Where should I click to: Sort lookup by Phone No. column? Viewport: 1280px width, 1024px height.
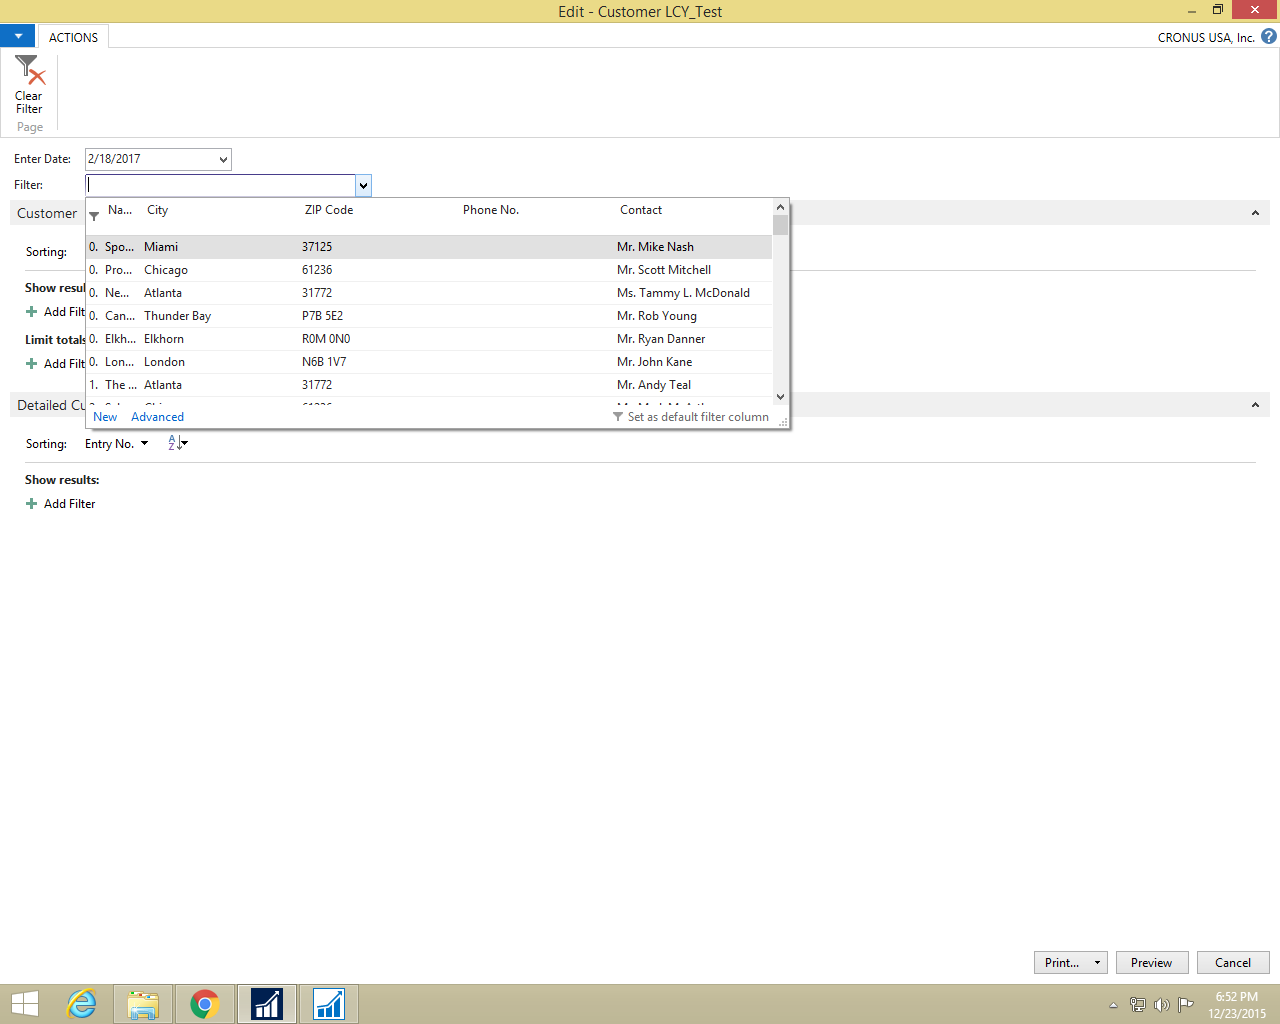491,210
